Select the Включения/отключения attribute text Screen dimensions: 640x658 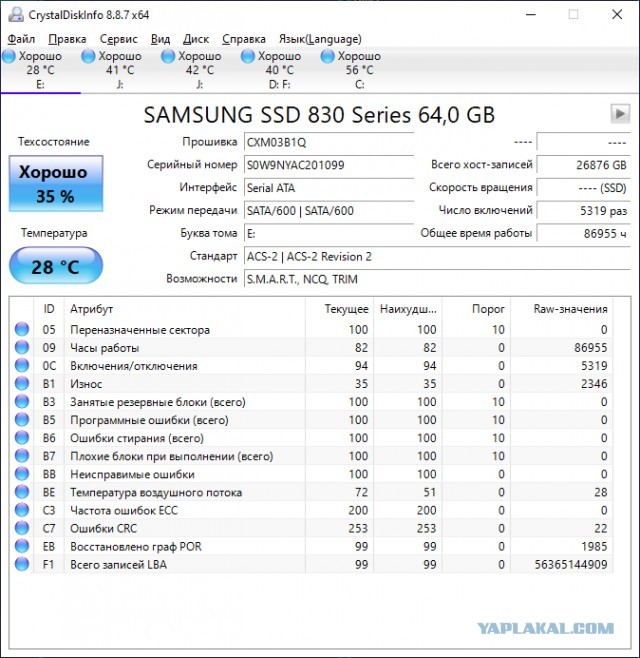tap(133, 366)
